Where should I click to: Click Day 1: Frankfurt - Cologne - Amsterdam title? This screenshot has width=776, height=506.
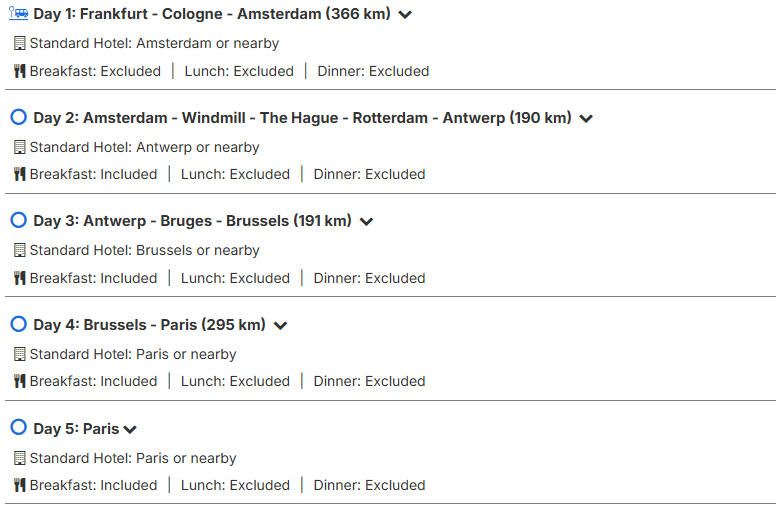pos(212,15)
